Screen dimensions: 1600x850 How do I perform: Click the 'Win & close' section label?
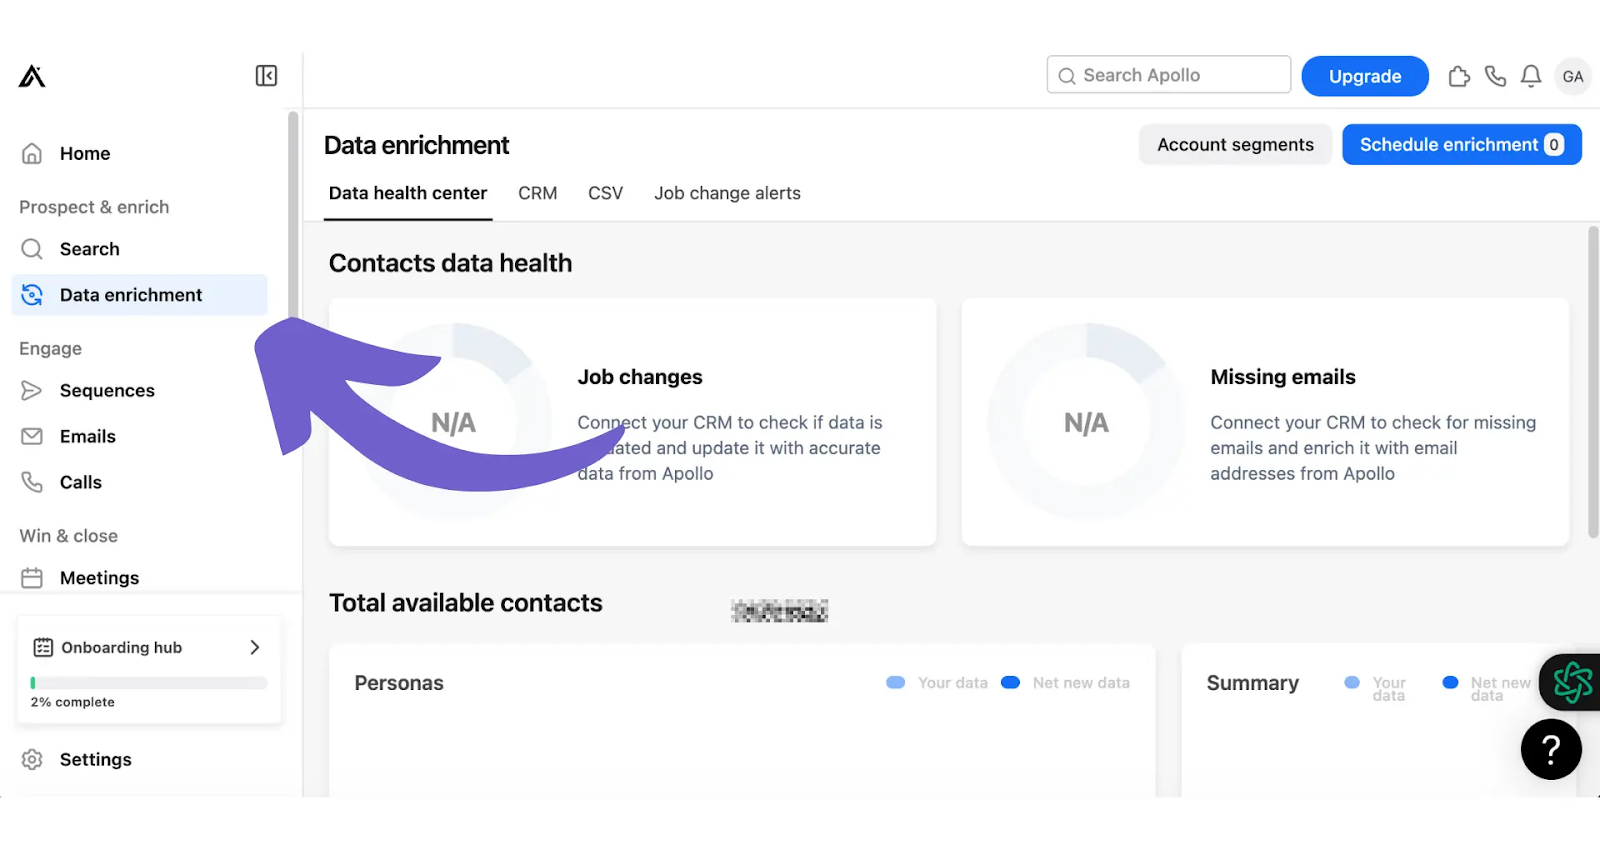pos(69,536)
